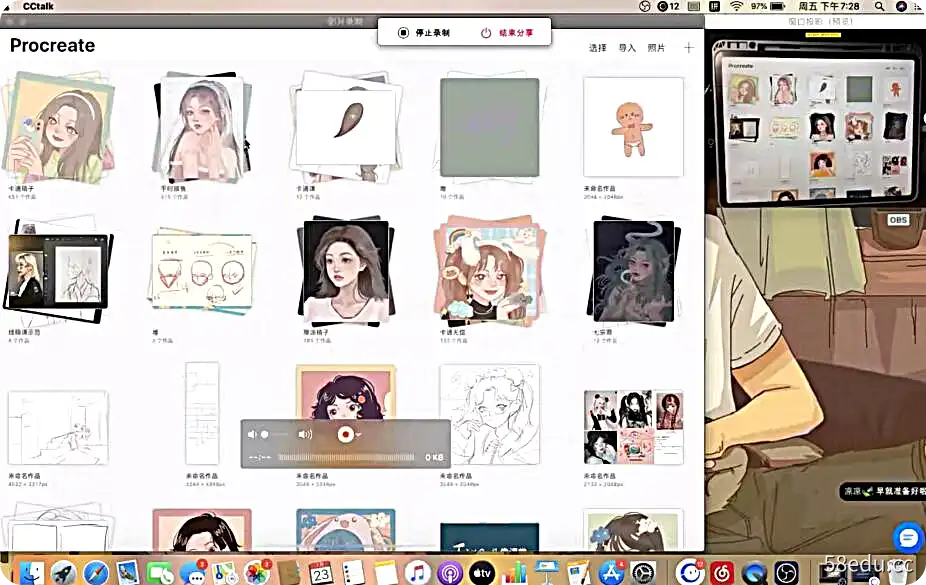Open the stack with photo and line sketch
This screenshot has height=585, width=926.
click(x=58, y=272)
